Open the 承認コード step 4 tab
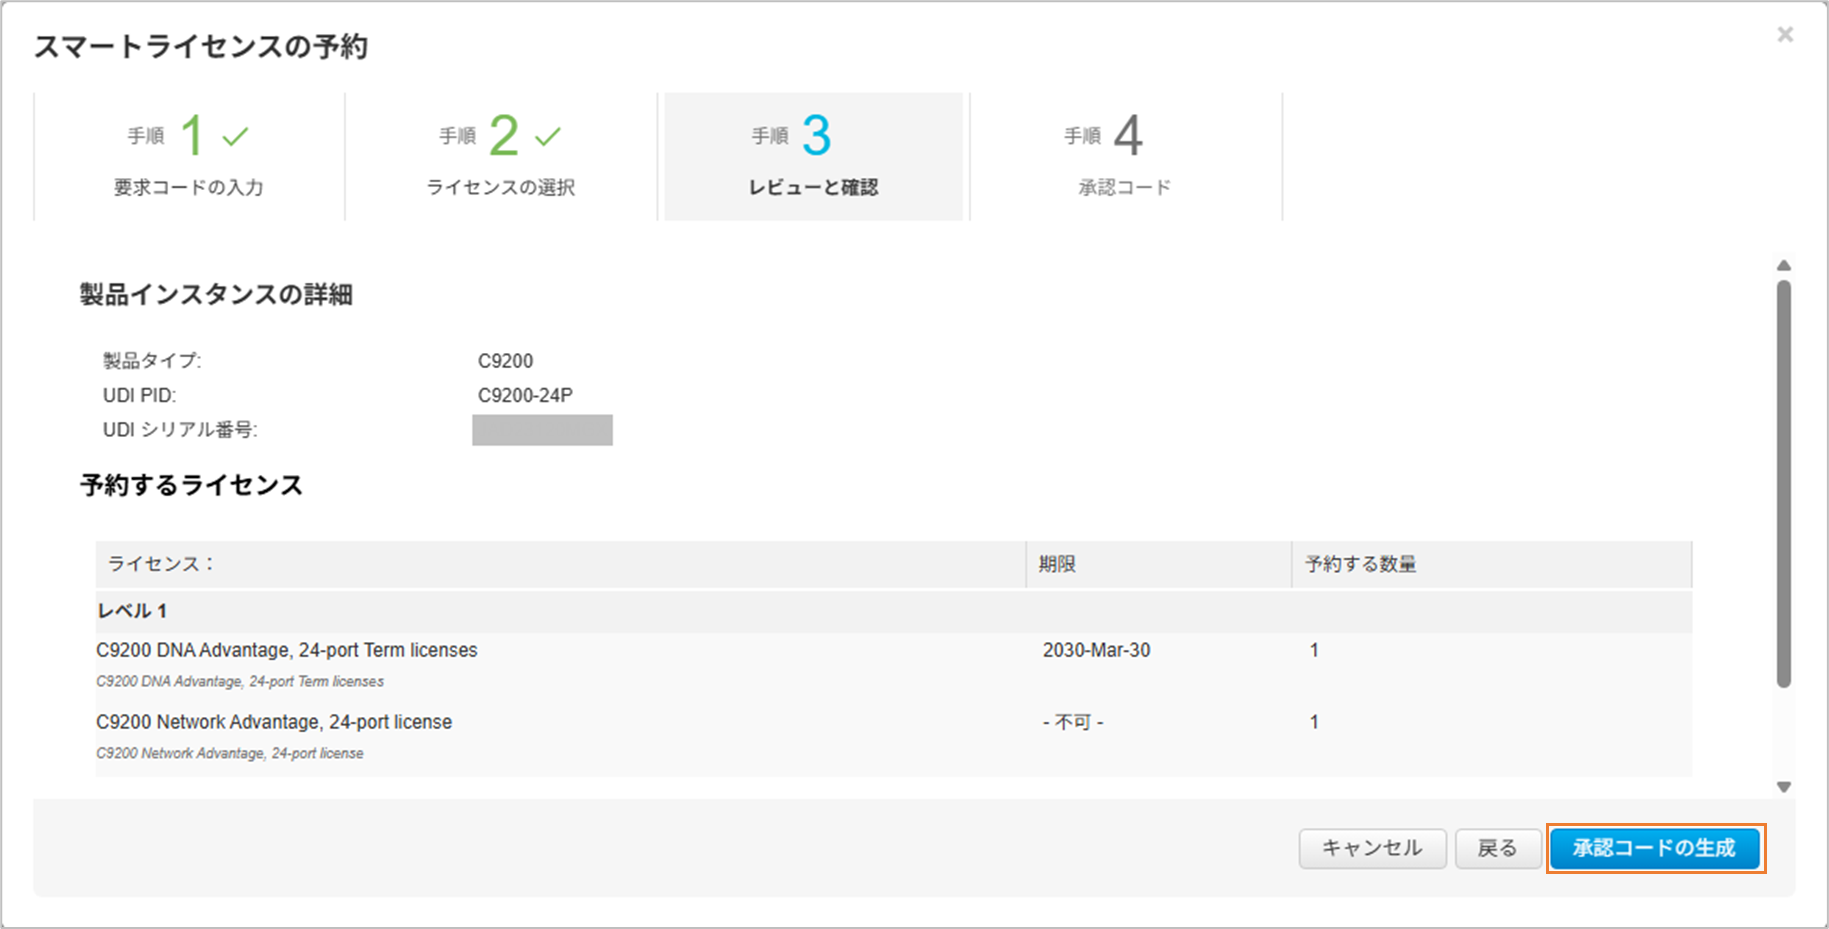 pyautogui.click(x=1125, y=157)
